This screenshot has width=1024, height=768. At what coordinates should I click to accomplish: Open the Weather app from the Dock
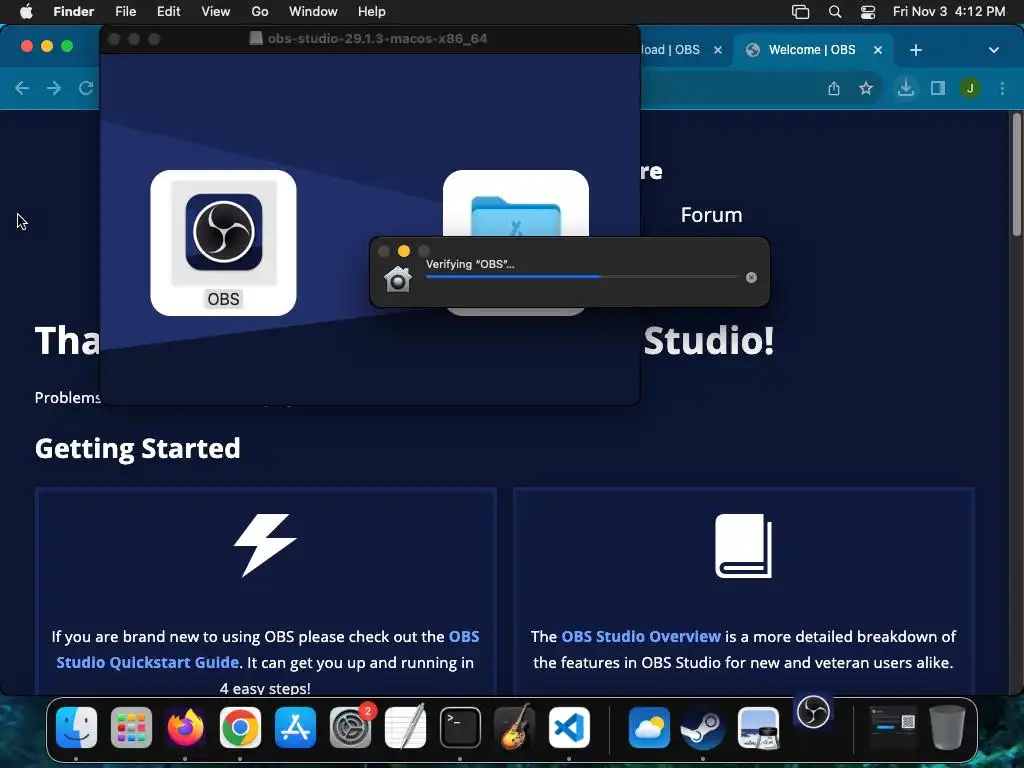click(649, 728)
